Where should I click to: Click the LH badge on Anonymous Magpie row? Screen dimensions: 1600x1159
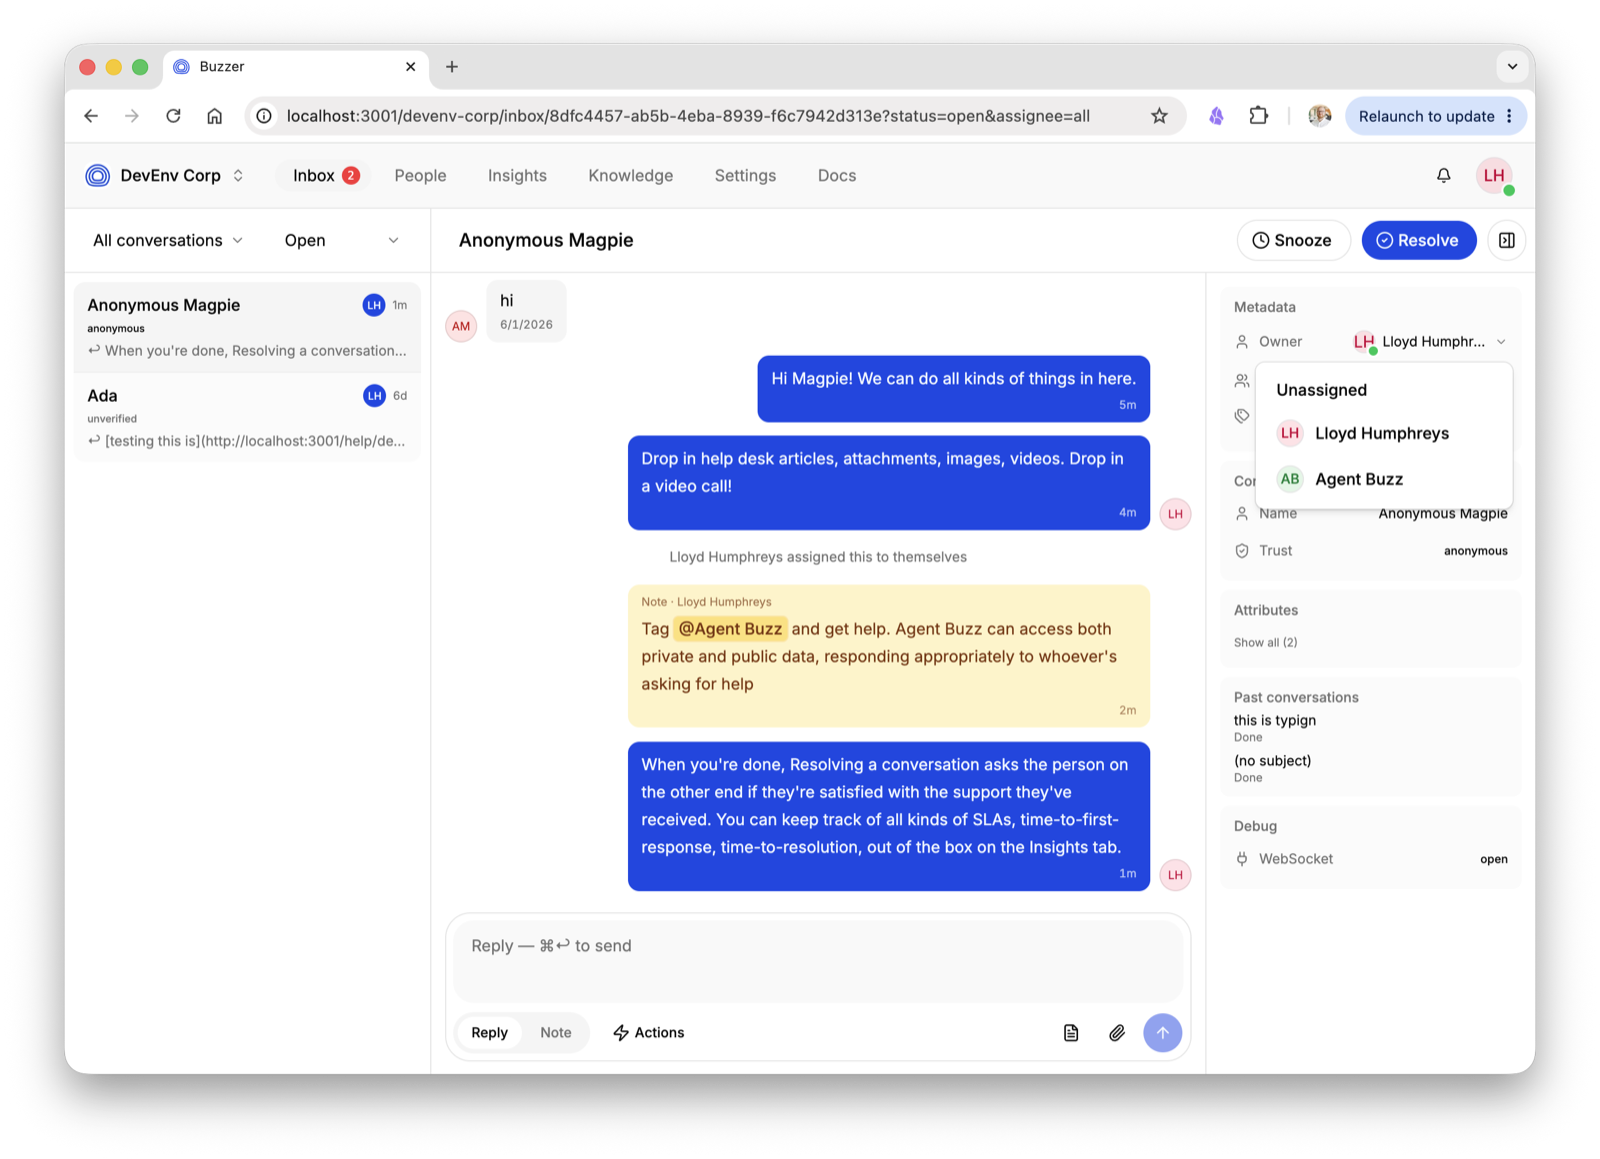(374, 305)
